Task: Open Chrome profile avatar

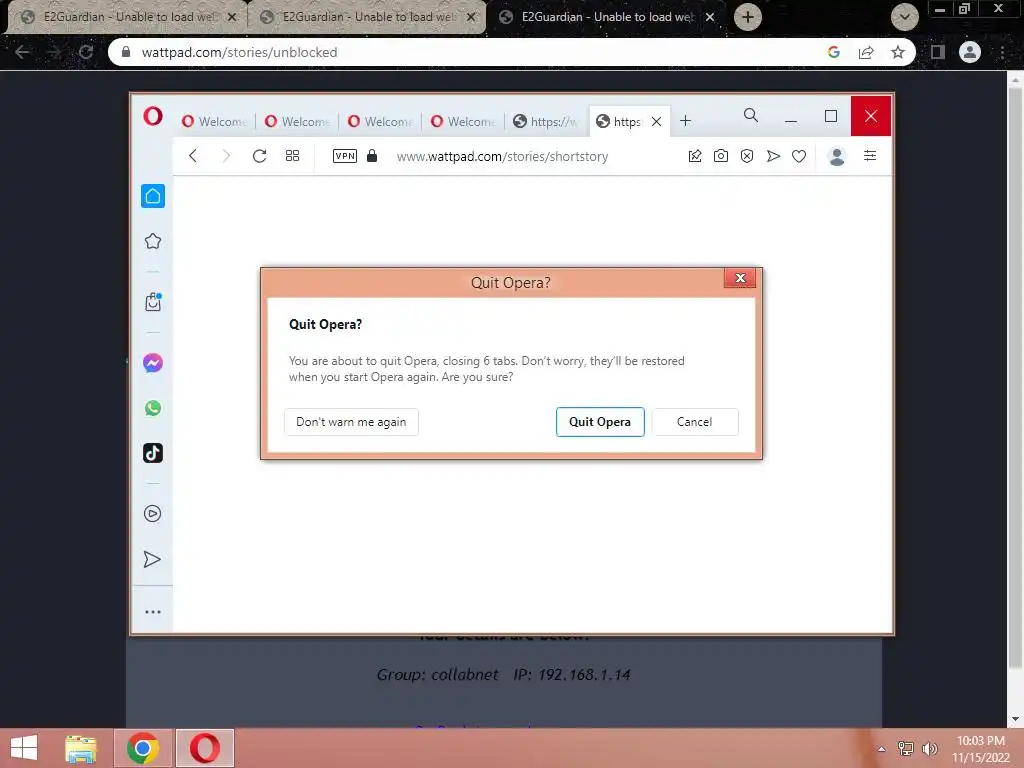Action: [970, 52]
